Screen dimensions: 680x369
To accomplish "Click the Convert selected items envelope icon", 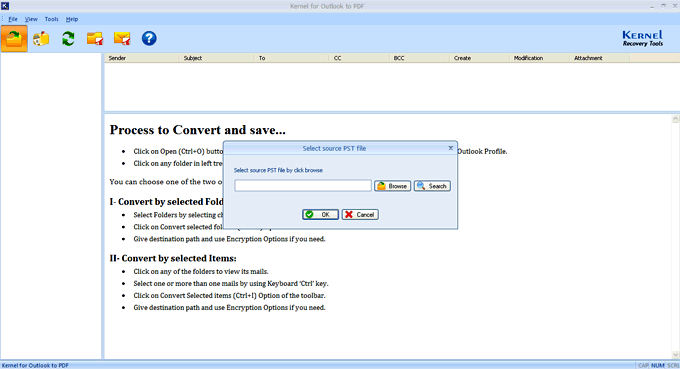I will (x=122, y=39).
